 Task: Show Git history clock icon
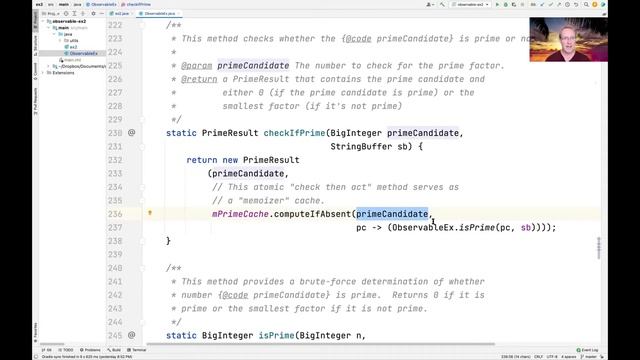pyautogui.click(x=567, y=4)
